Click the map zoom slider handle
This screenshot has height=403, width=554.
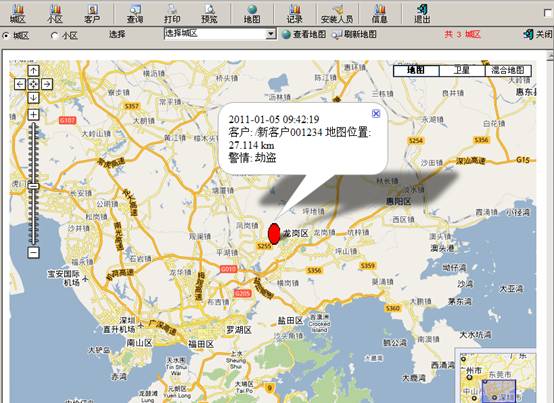34,186
